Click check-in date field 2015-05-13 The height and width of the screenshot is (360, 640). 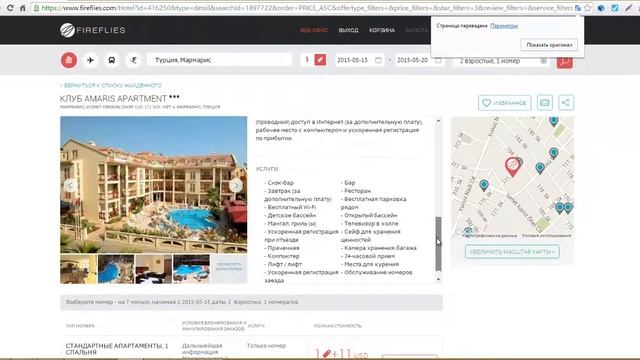[x=359, y=60]
